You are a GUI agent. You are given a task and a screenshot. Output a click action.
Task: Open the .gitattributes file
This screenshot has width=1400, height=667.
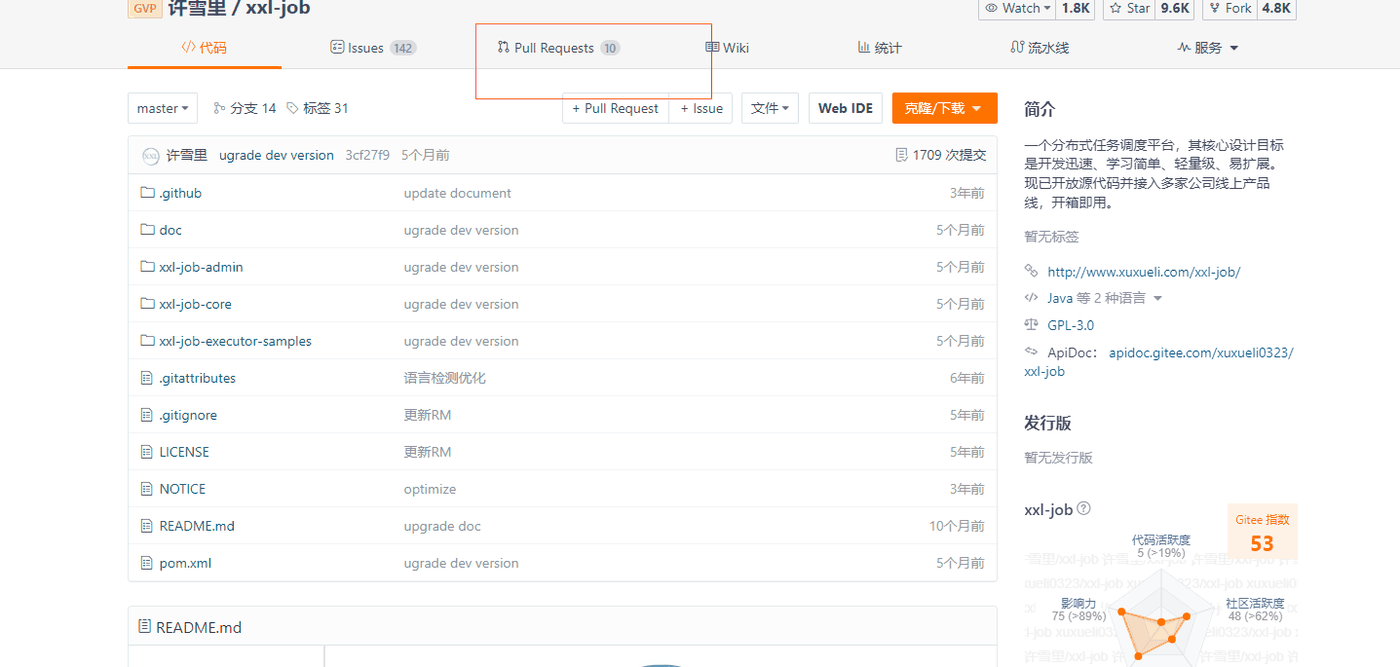coord(197,378)
